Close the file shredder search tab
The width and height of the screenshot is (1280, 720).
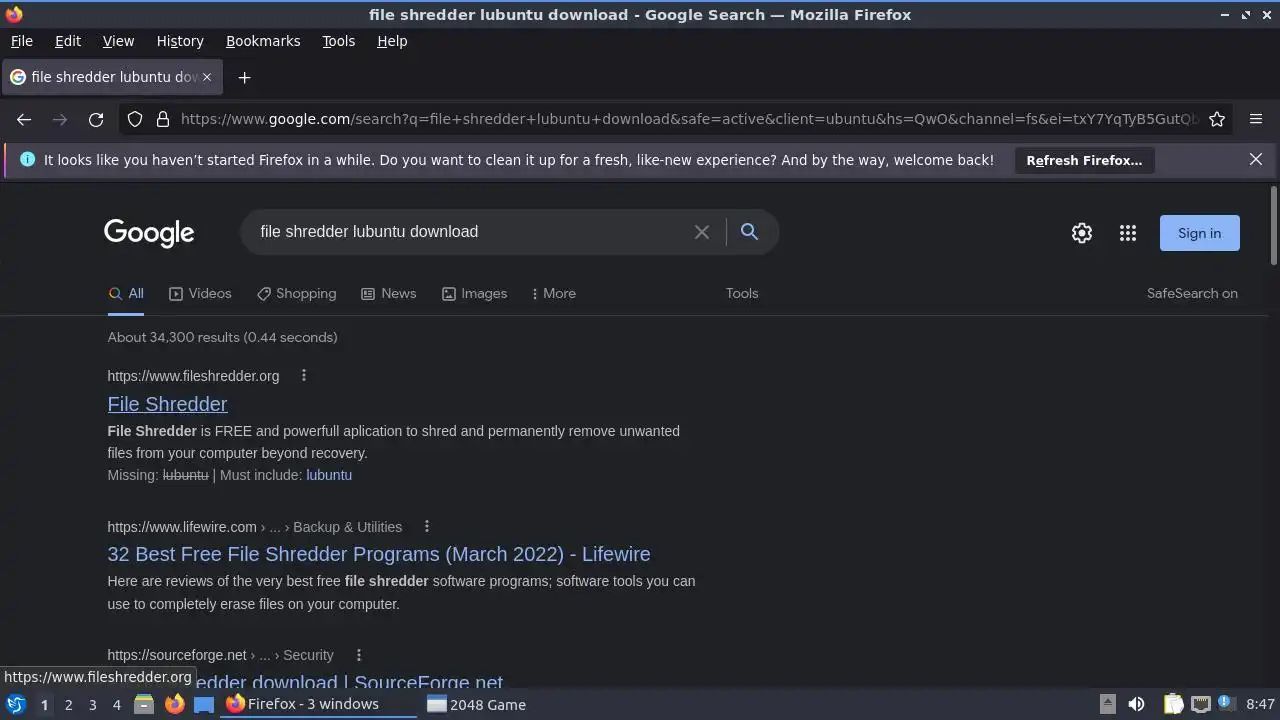pyautogui.click(x=207, y=77)
